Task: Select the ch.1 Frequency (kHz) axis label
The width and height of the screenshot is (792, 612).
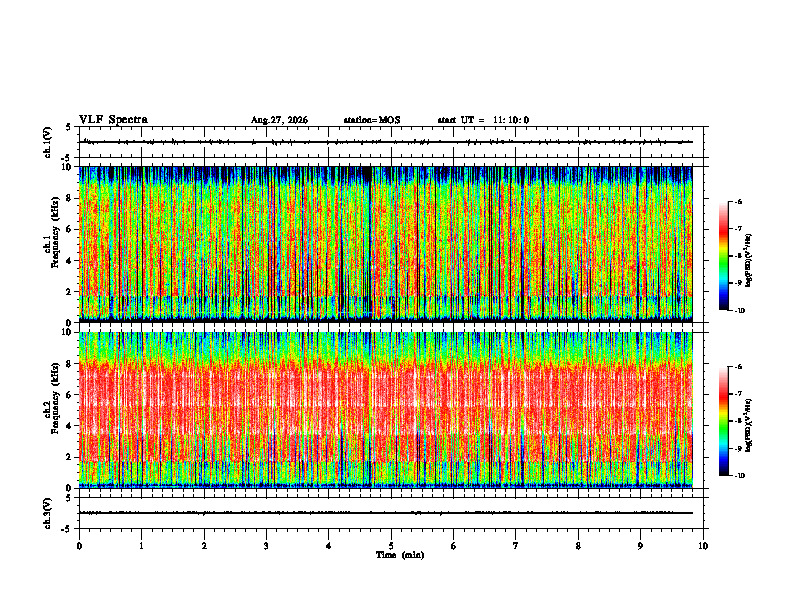Action: pyautogui.click(x=51, y=244)
